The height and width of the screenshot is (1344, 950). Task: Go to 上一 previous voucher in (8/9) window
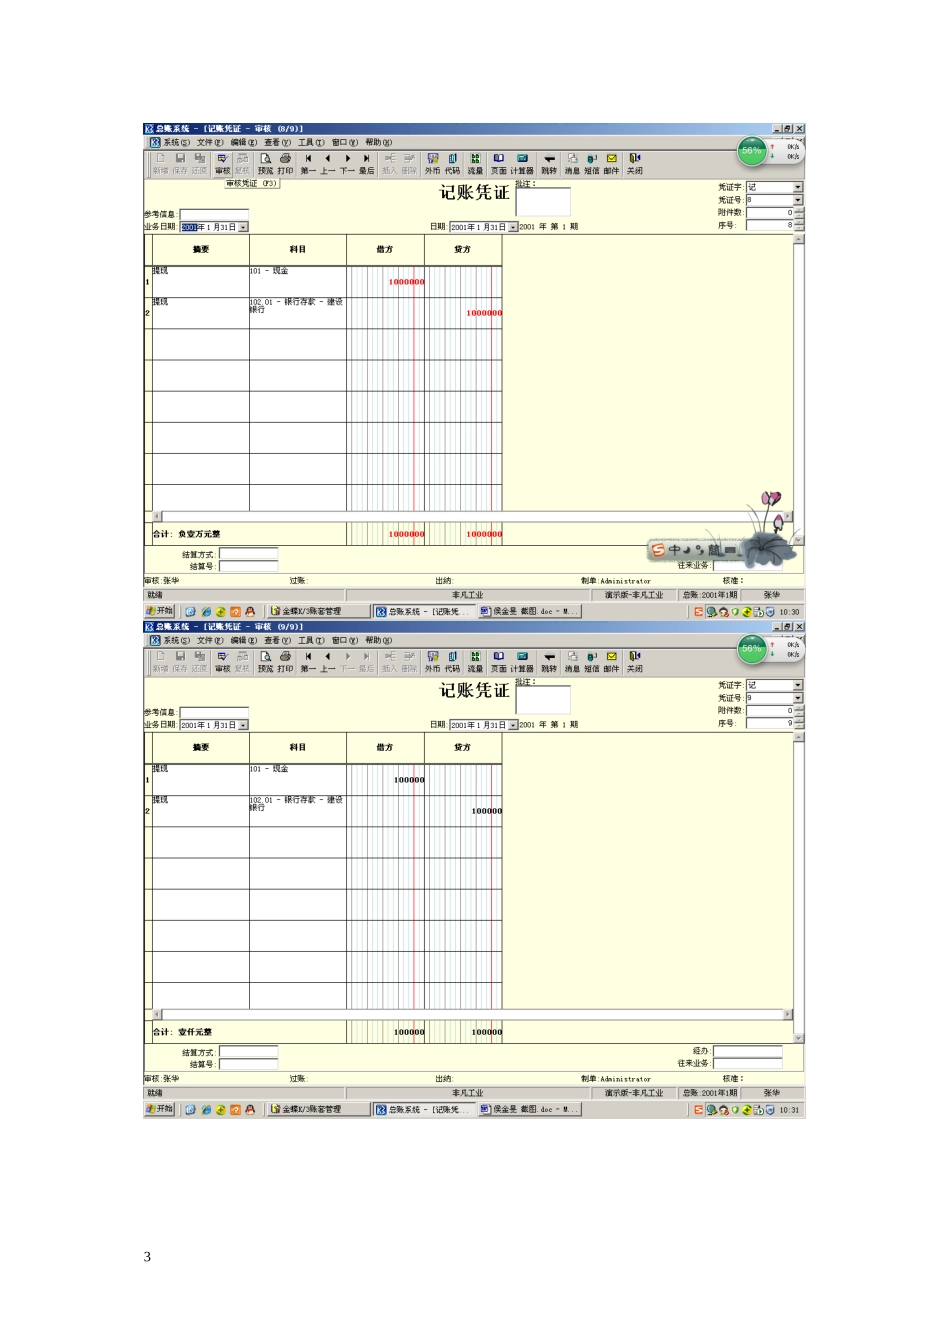coord(328,164)
